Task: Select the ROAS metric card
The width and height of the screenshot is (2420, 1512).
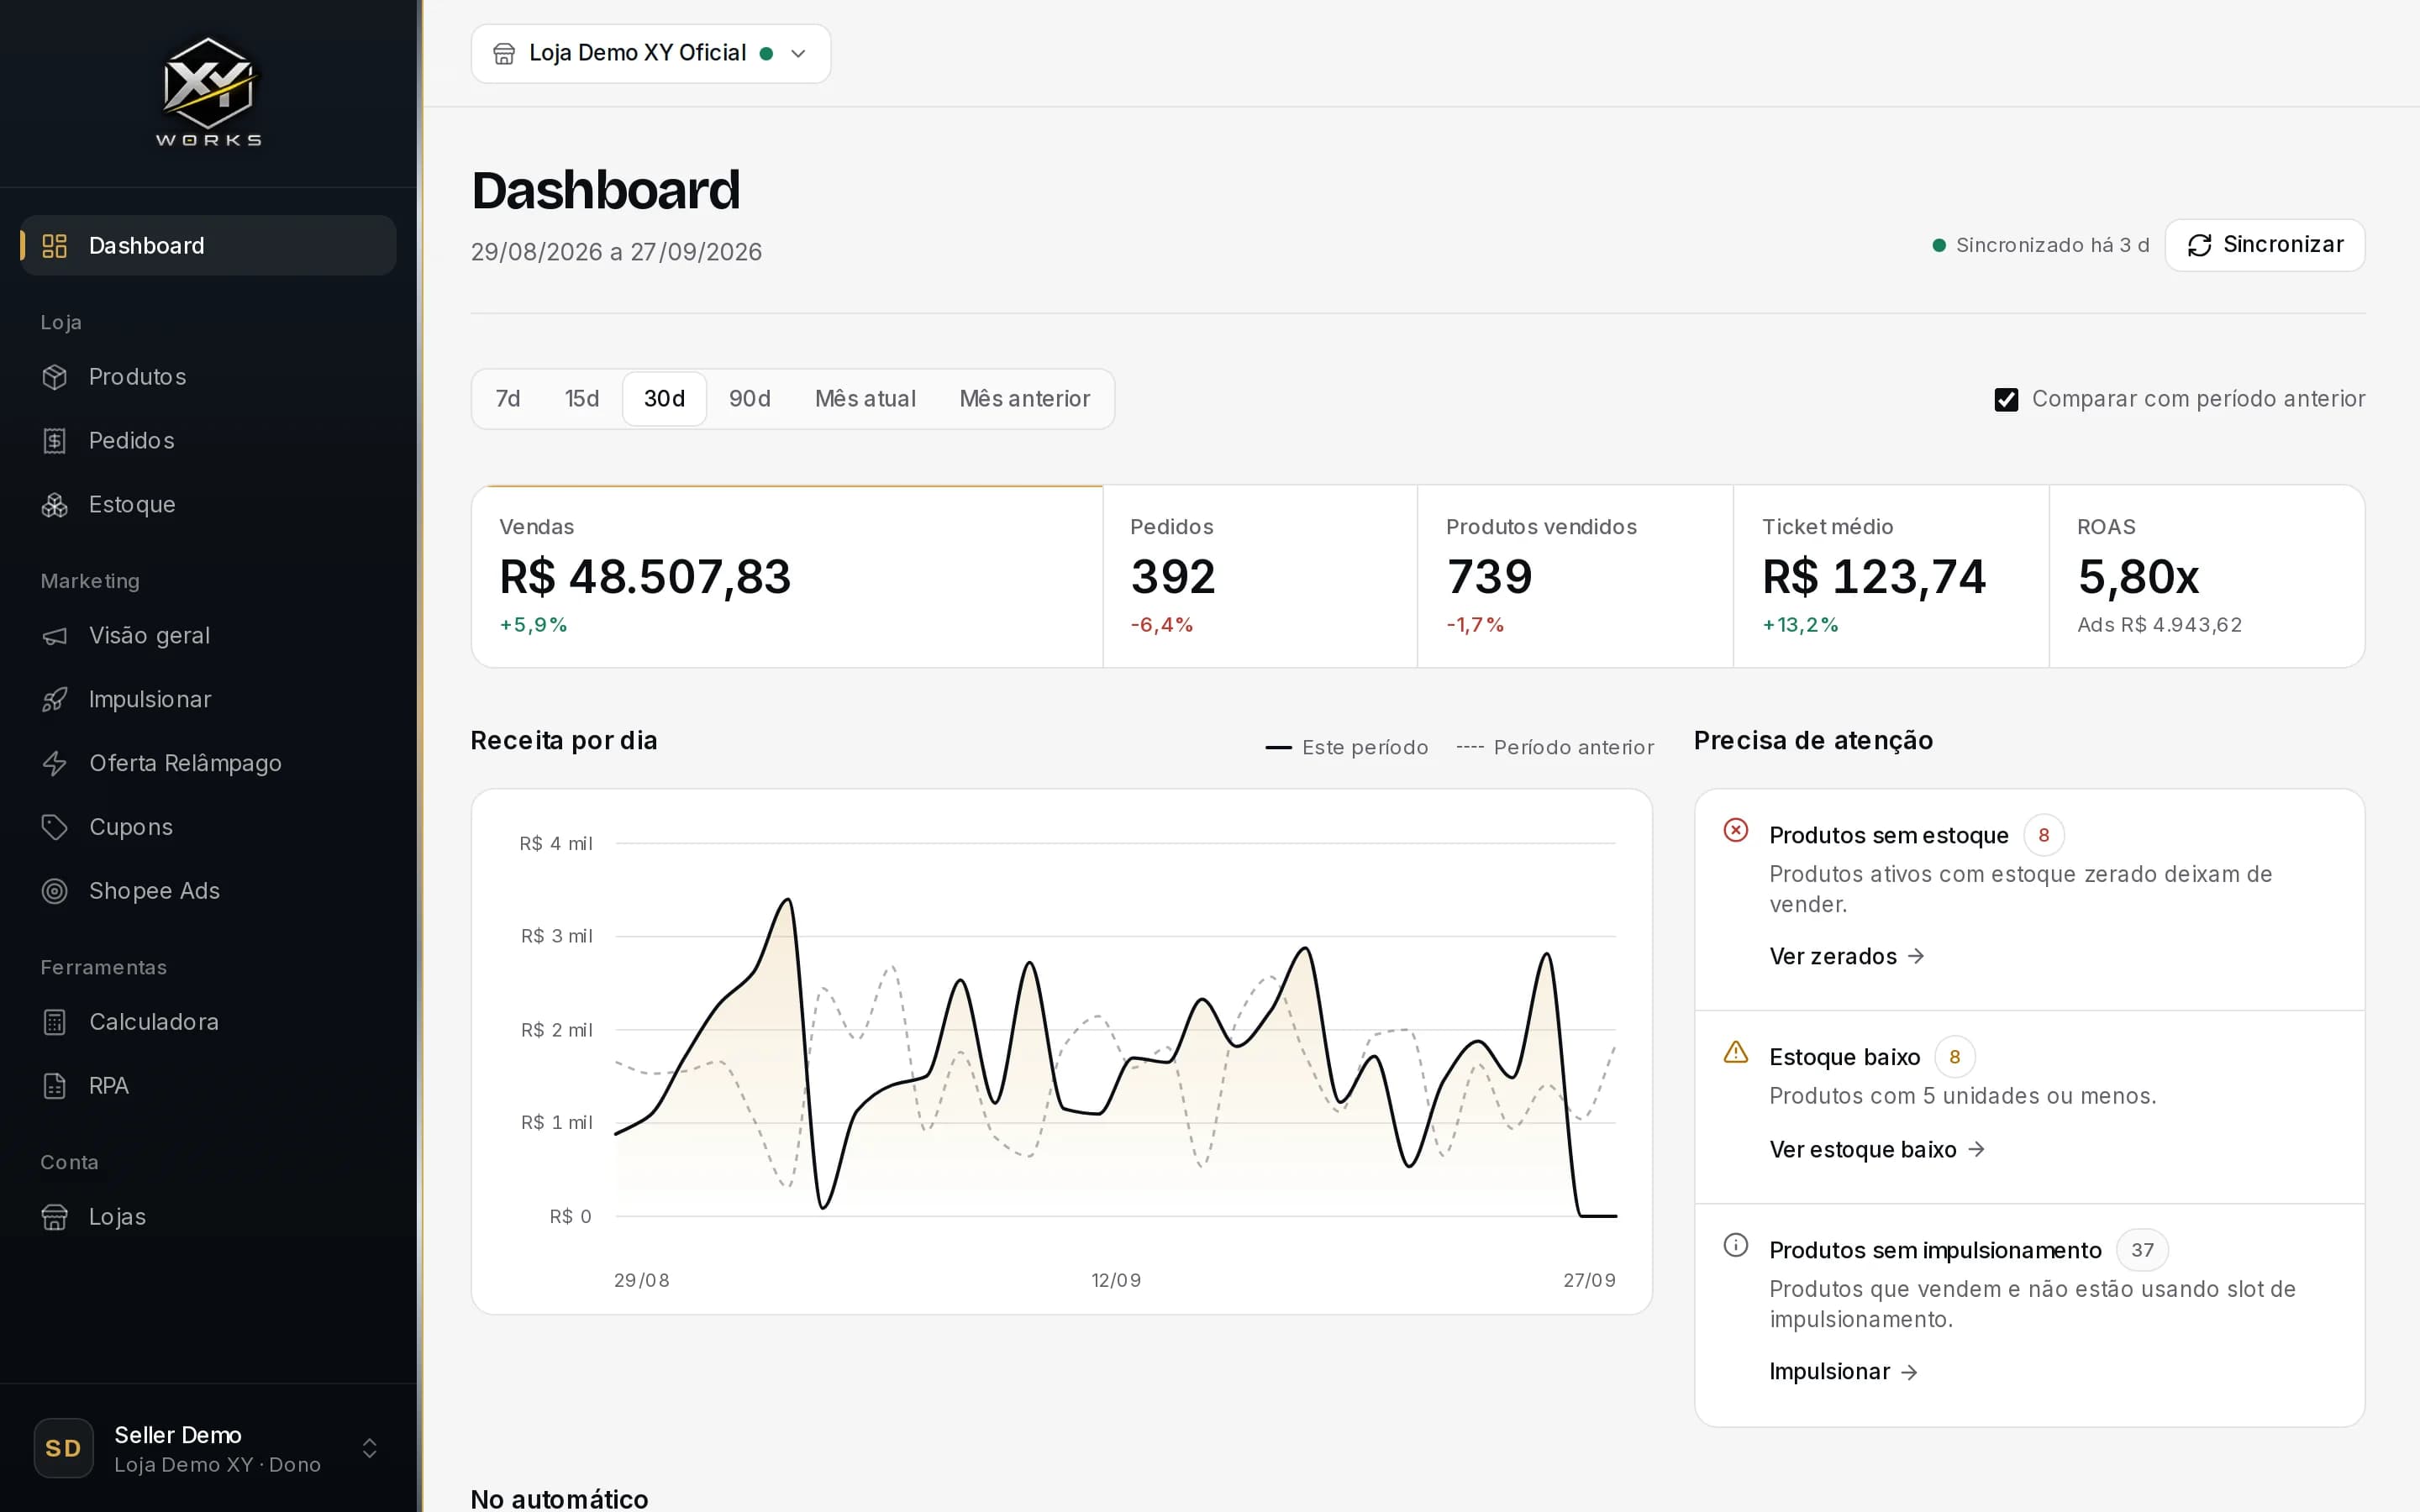Action: 2207,576
